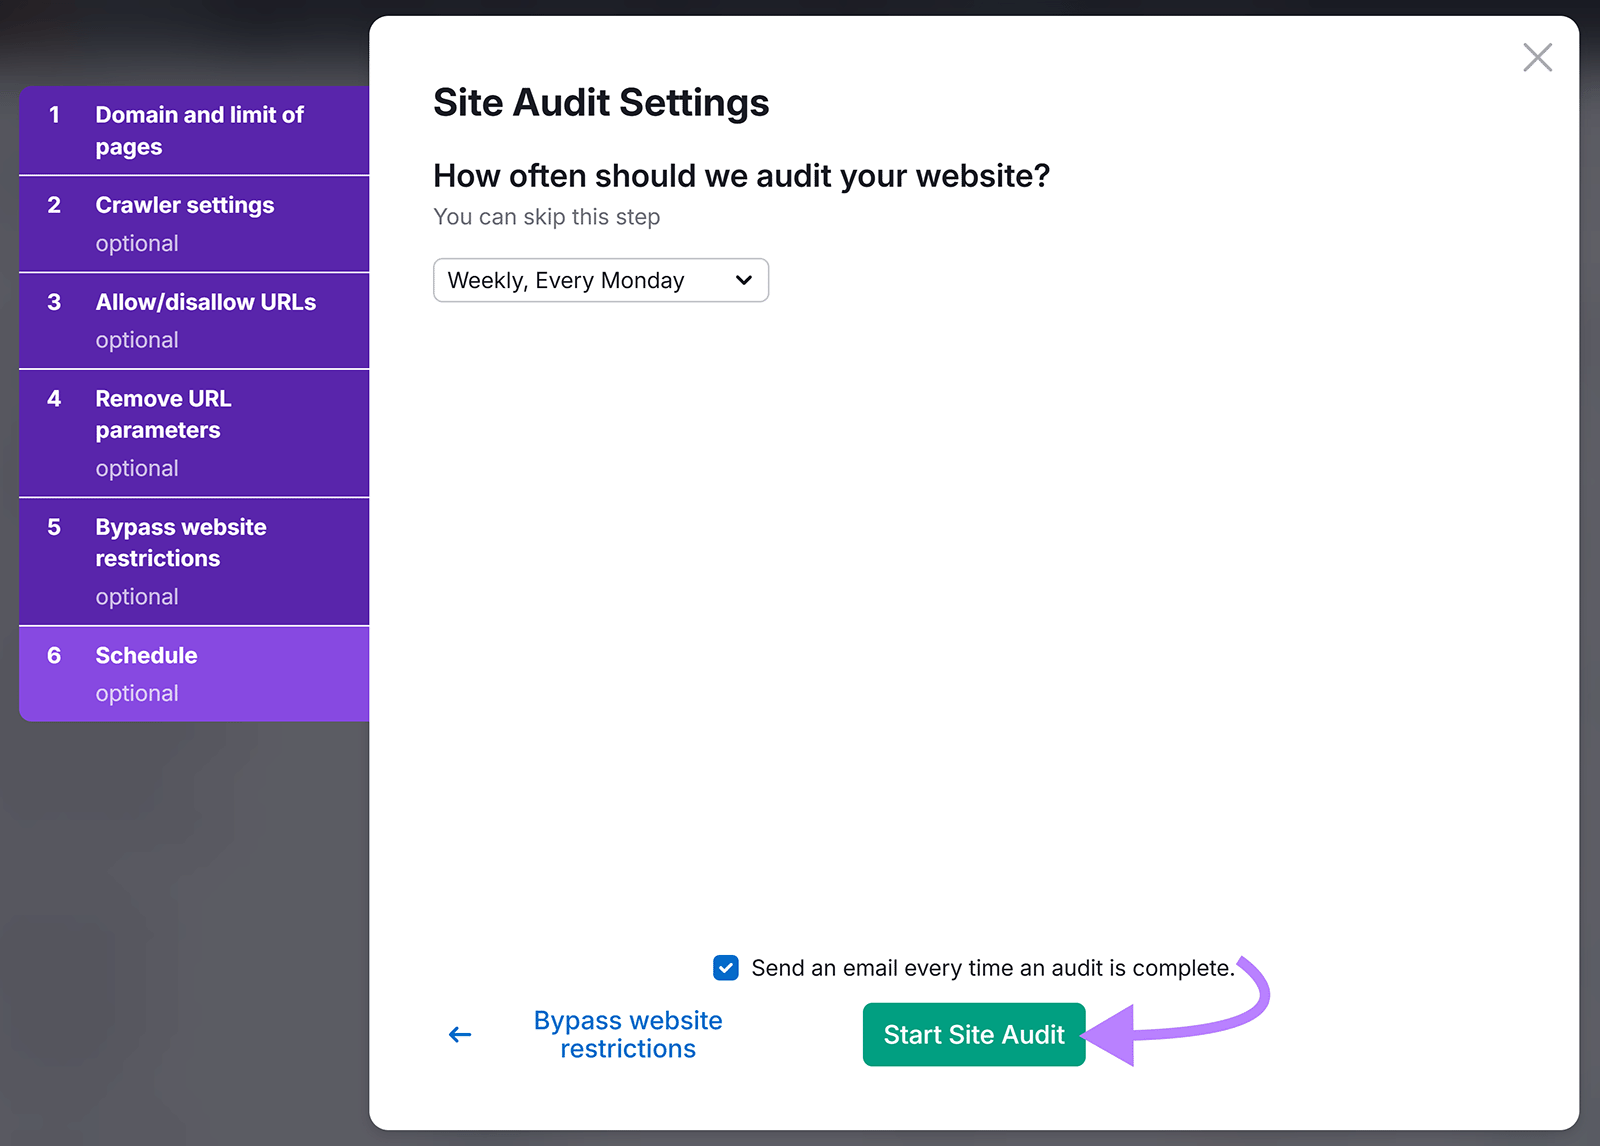Click the X to close Site Audit Settings
The height and width of the screenshot is (1146, 1600).
click(1537, 57)
